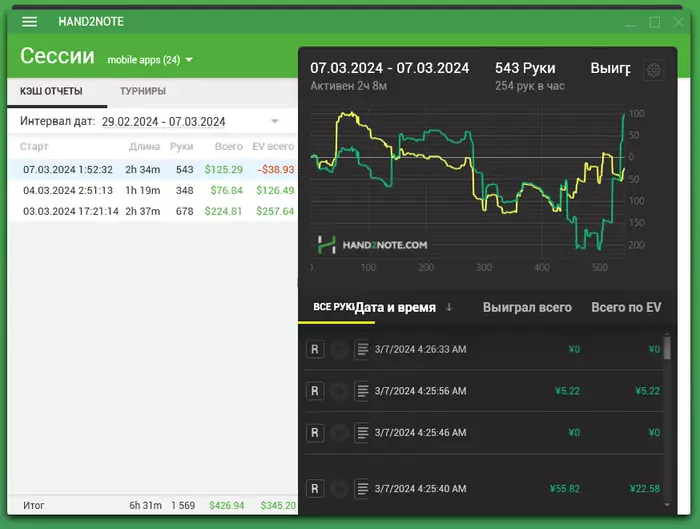The height and width of the screenshot is (529, 700).
Task: Click the Сессии page title
Action: [57, 56]
